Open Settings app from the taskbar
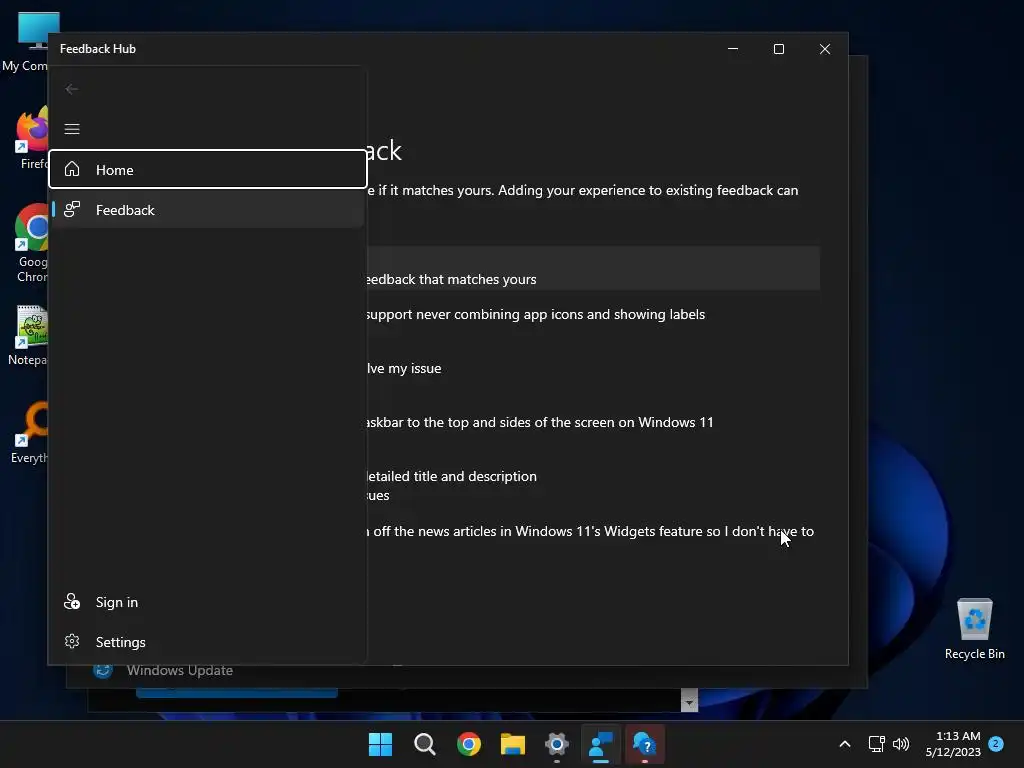Viewport: 1024px width, 768px height. tap(556, 744)
